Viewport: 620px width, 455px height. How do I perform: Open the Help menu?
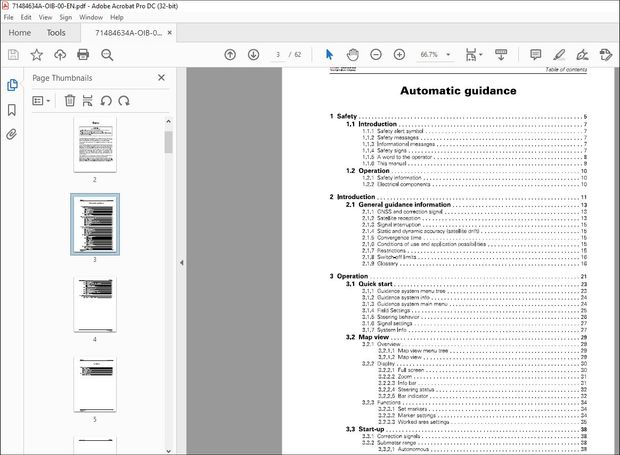117,17
